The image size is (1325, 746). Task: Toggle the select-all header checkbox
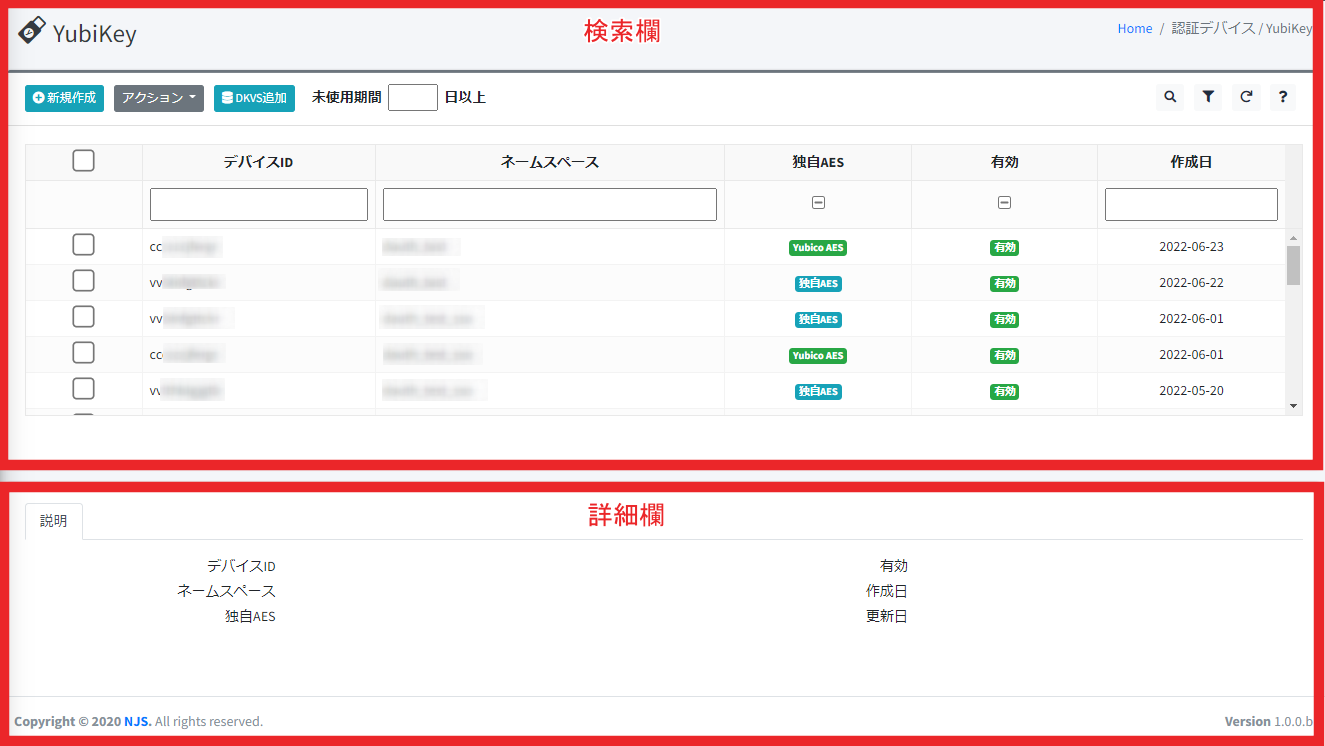coord(84,161)
